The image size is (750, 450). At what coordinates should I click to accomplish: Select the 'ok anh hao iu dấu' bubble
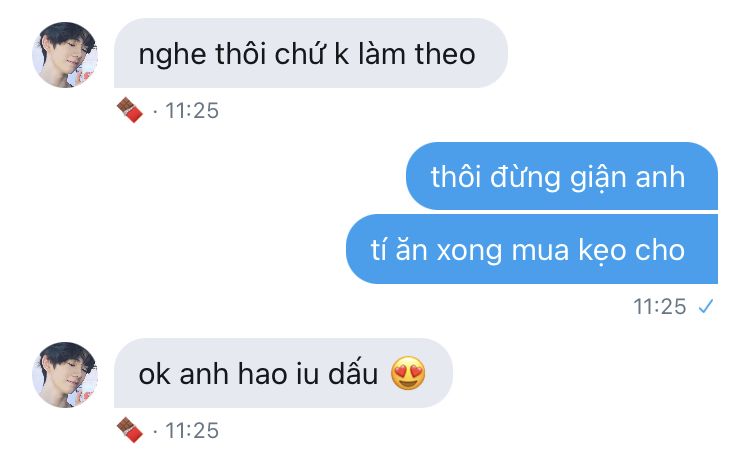click(x=283, y=373)
